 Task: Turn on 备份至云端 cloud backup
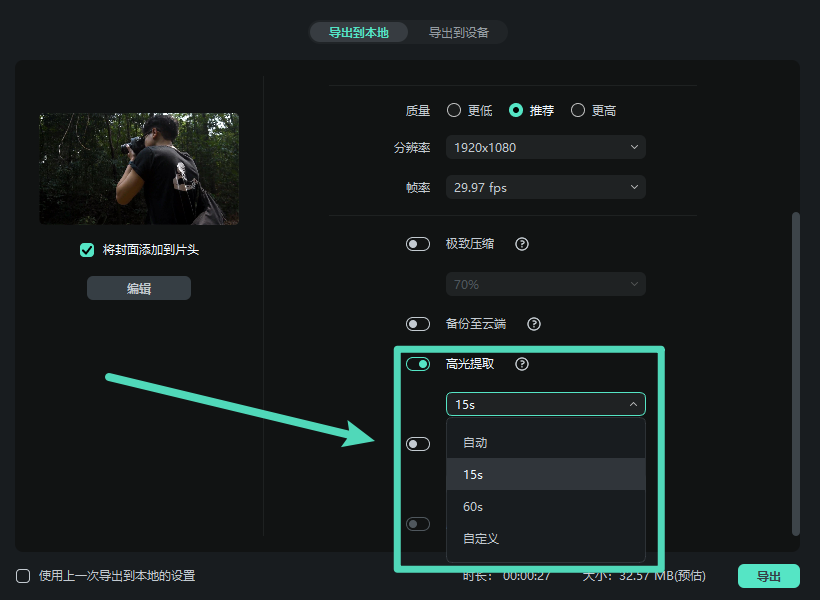(417, 323)
